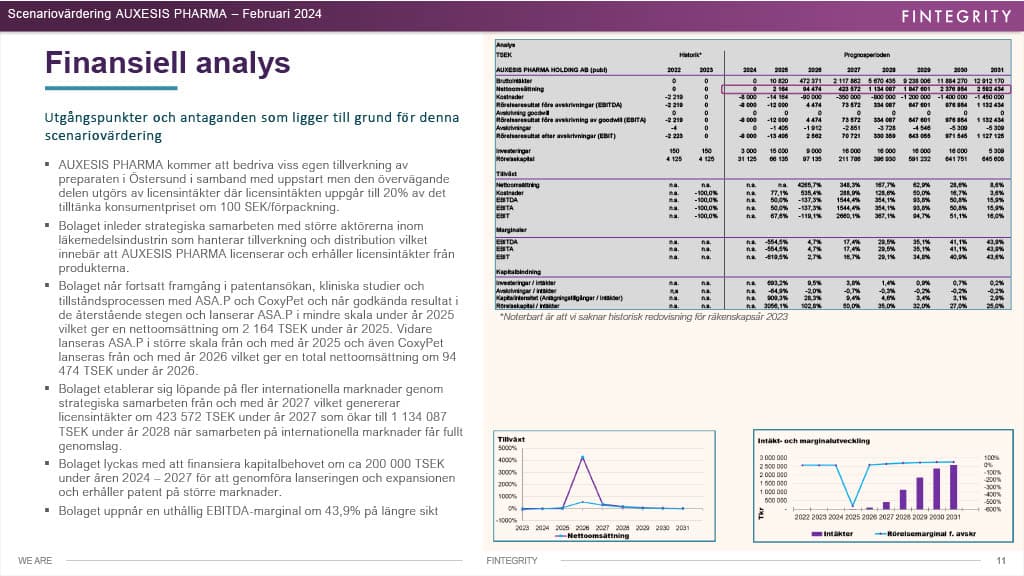The image size is (1024, 576).
Task: Click the purple peak in the Tillväxt chart
Action: (x=583, y=457)
